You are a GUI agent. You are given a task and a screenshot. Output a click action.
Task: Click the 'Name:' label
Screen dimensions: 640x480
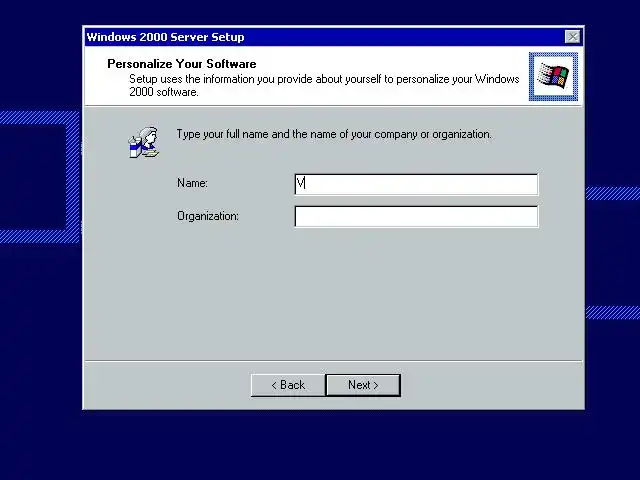click(x=192, y=183)
